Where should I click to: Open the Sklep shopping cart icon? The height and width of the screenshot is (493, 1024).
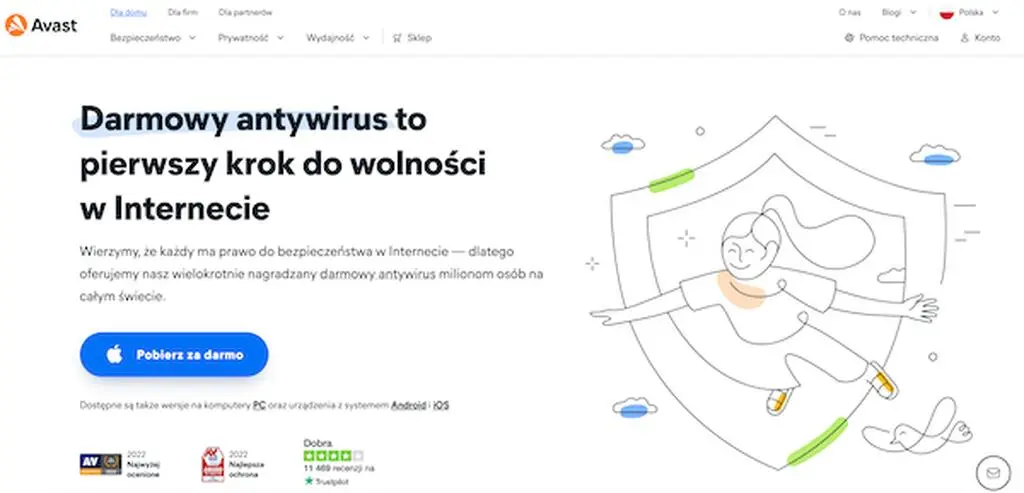coord(396,38)
